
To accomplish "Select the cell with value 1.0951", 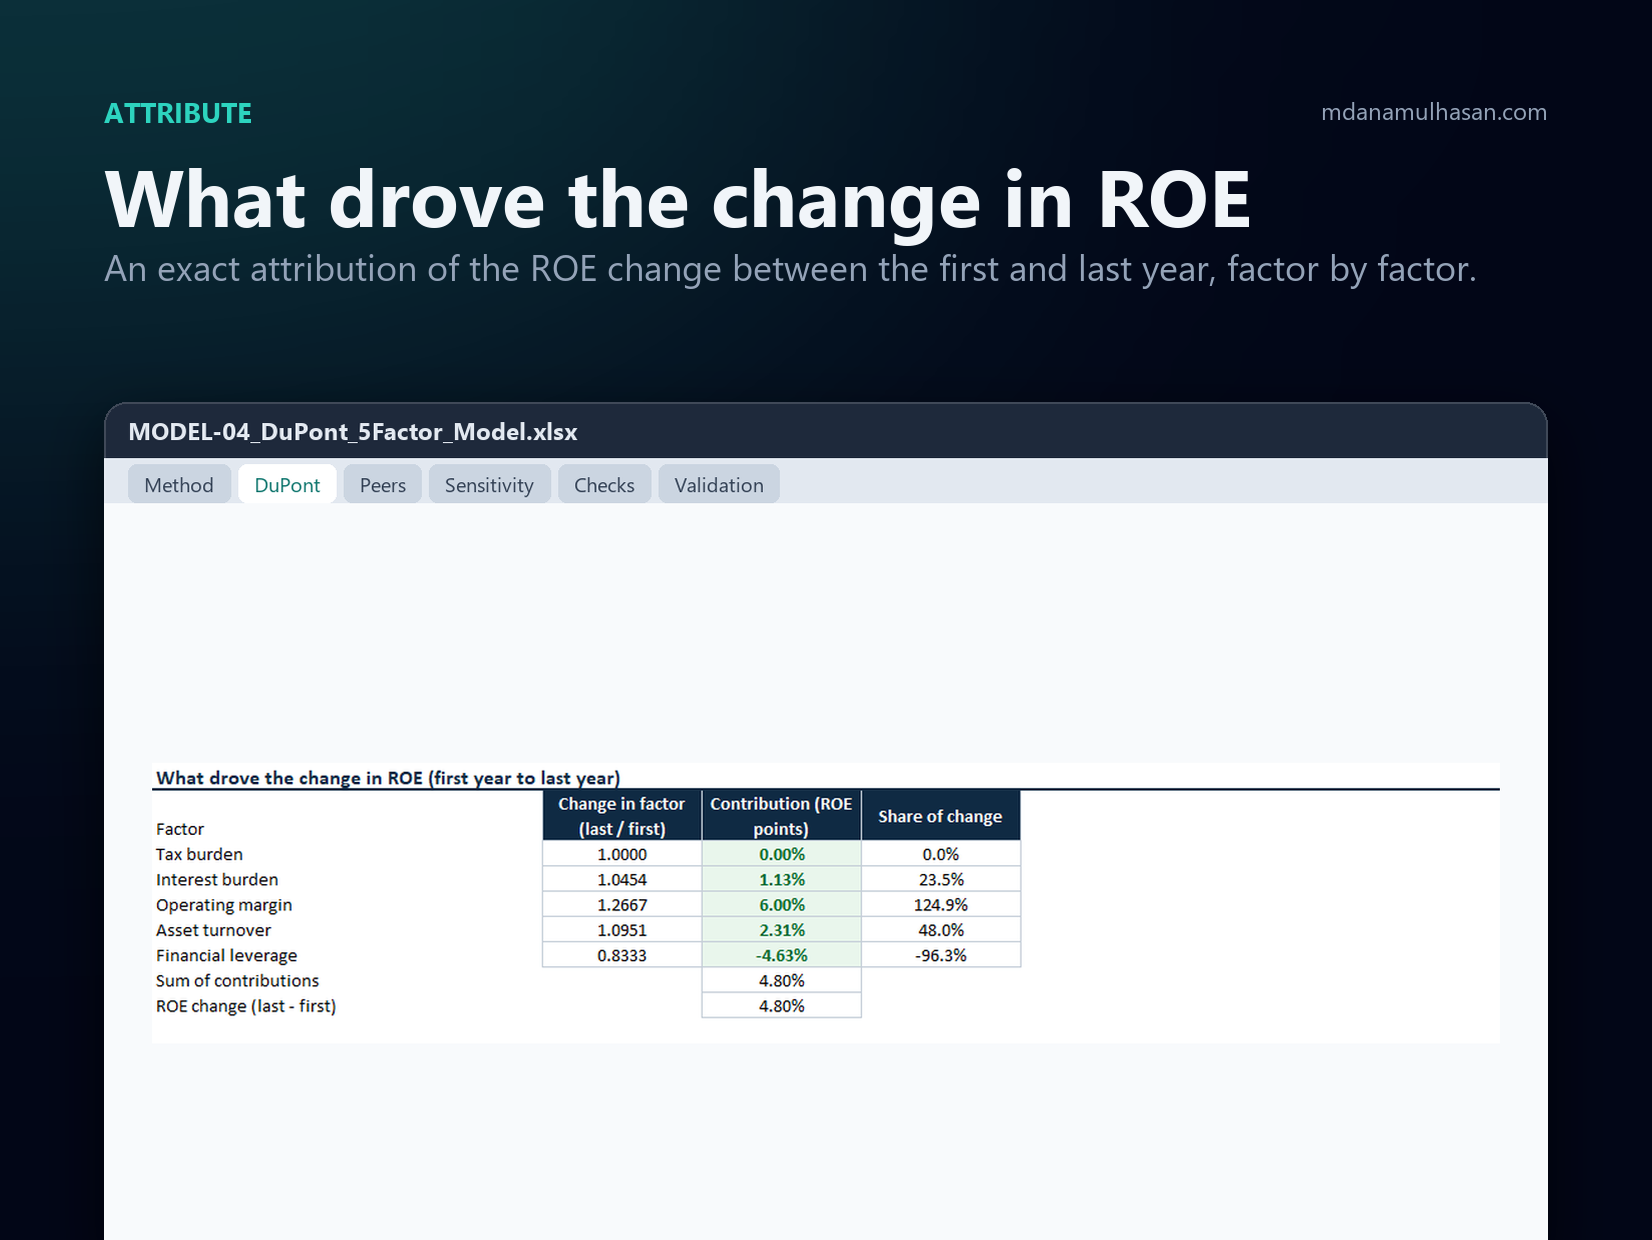I will [x=622, y=930].
